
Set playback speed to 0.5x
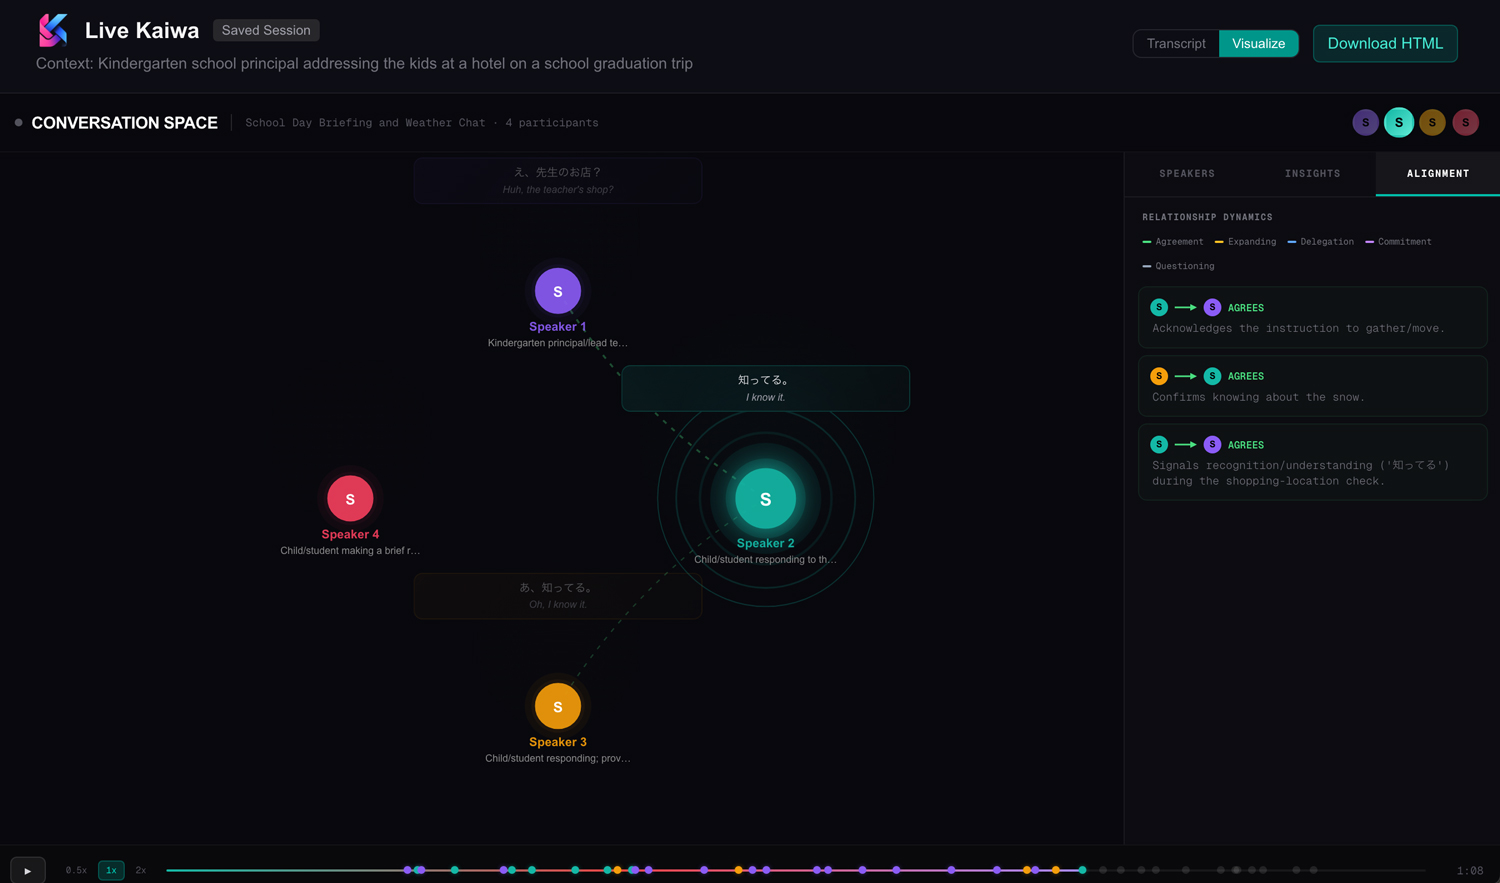click(x=74, y=870)
